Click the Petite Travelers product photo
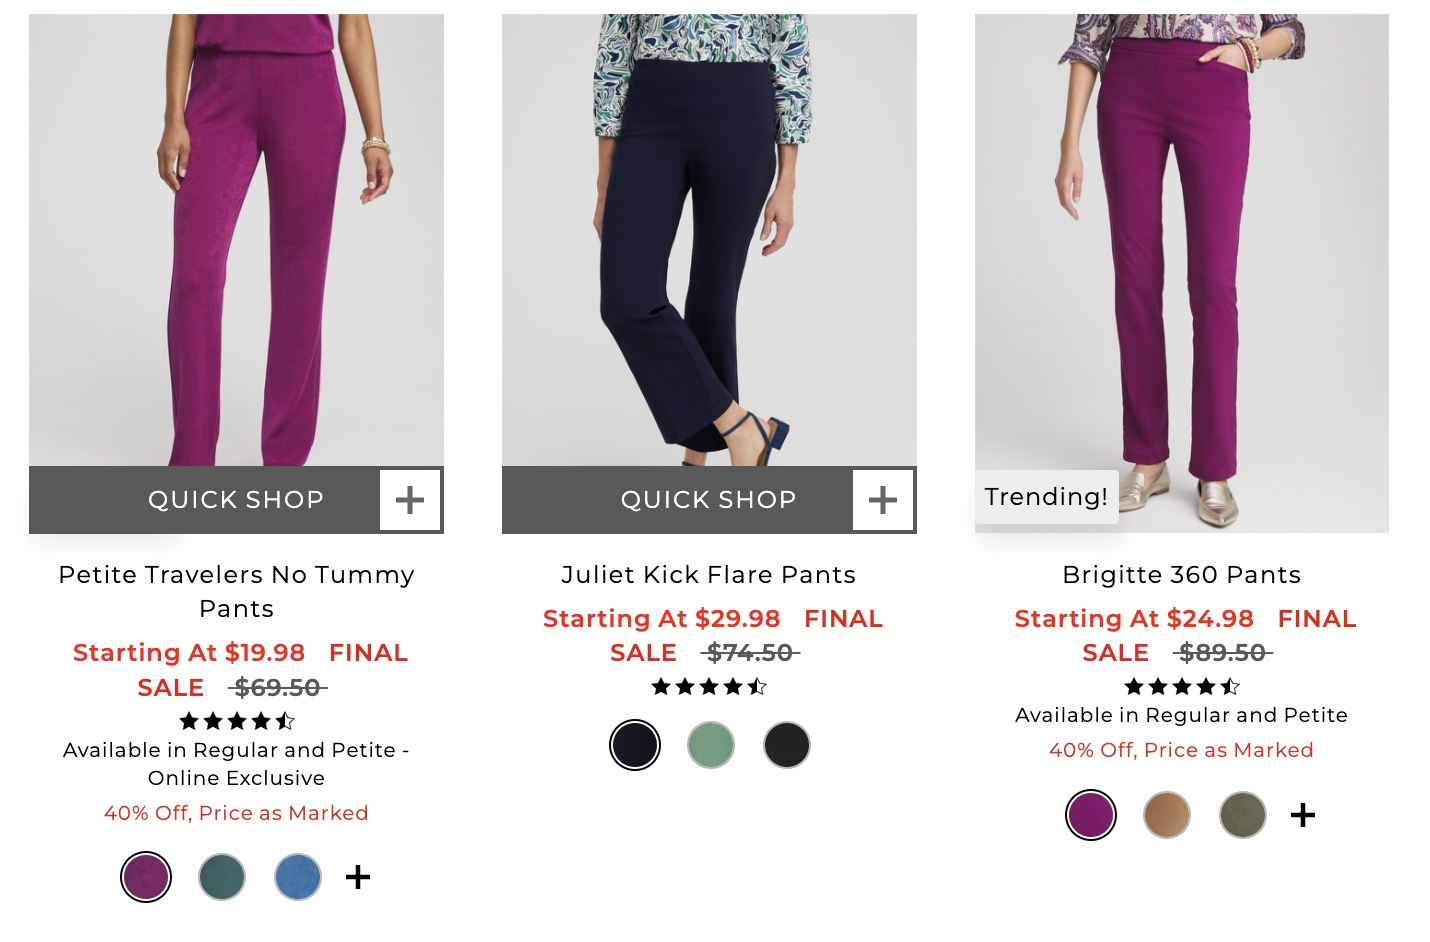 pyautogui.click(x=236, y=240)
